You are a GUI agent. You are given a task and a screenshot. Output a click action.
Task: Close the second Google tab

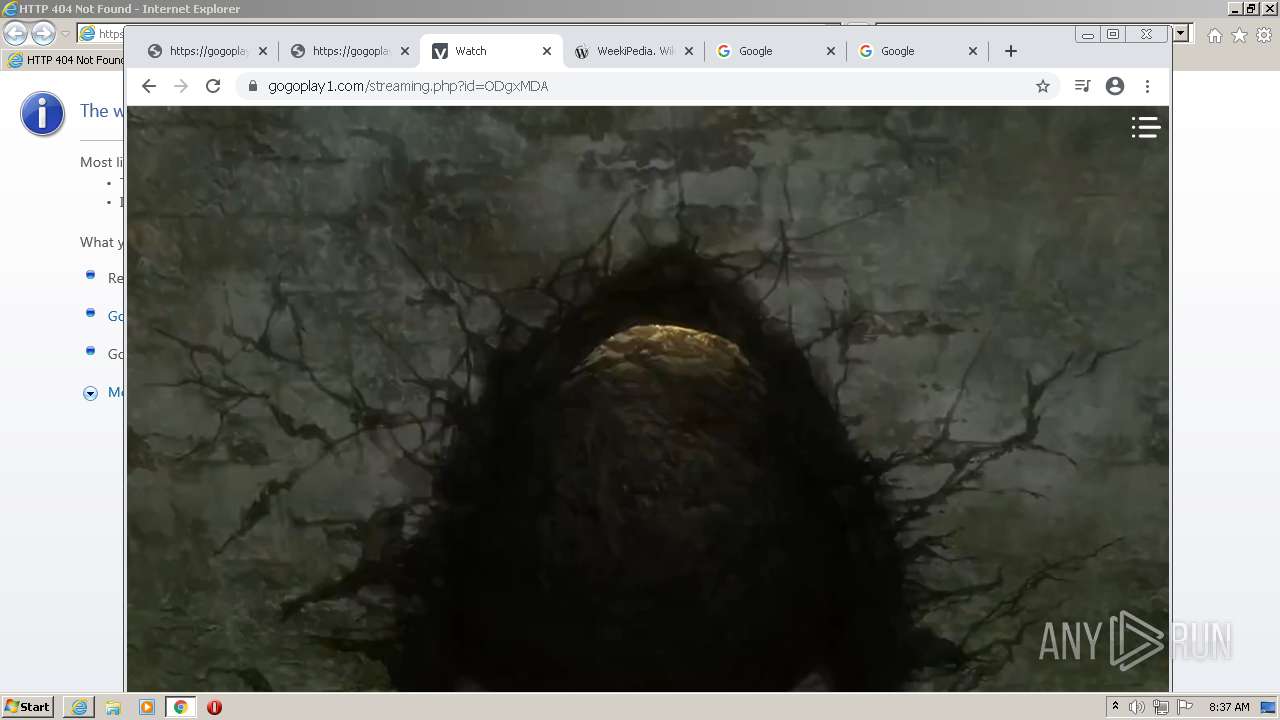[x=973, y=51]
